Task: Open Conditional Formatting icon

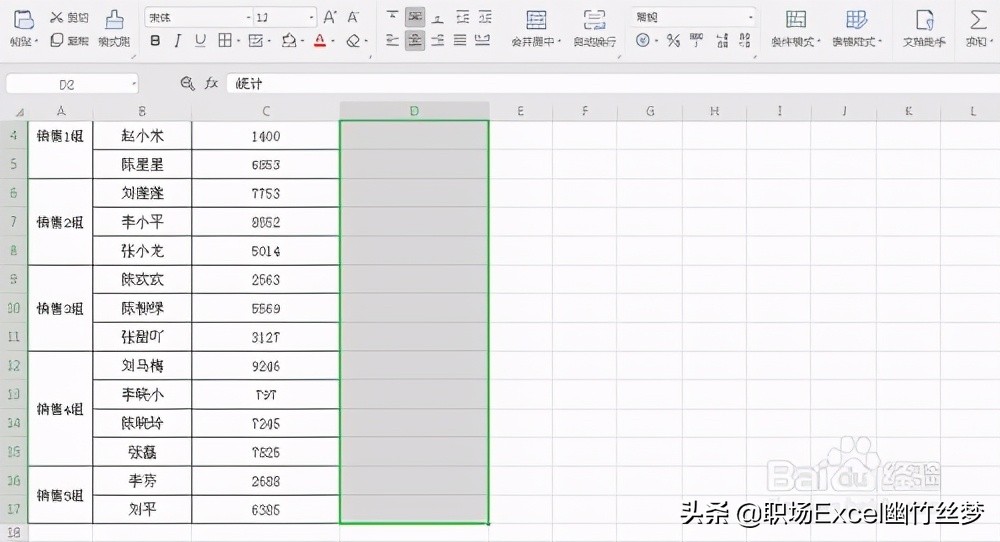Action: (x=795, y=20)
